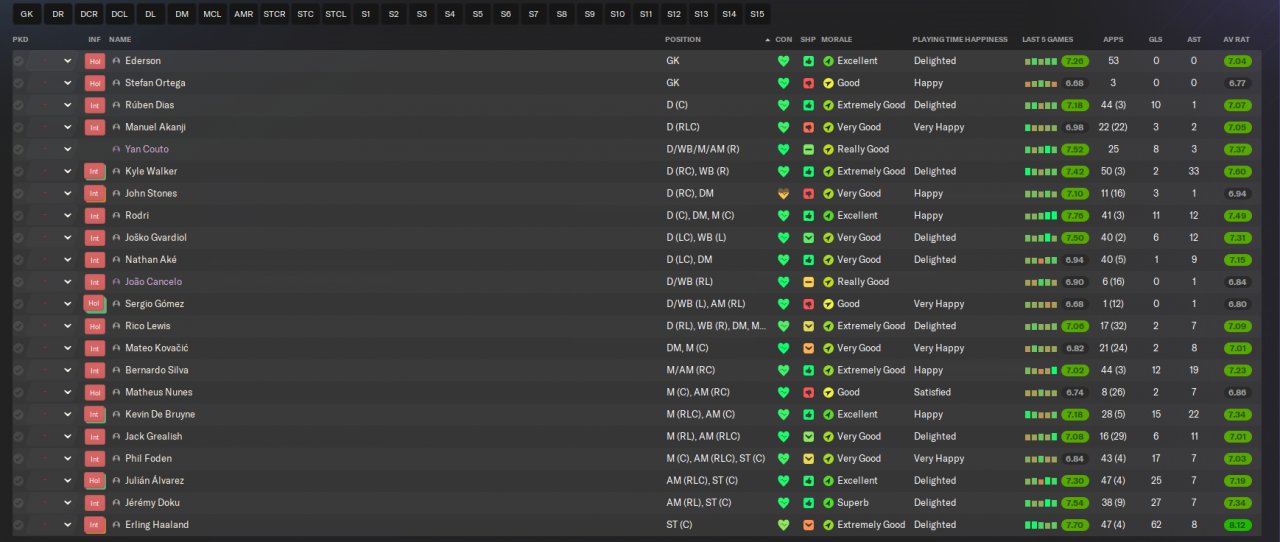Toggle the picked checkmark for Erling Haaland
Screen dimensions: 1280x542
(x=18, y=525)
